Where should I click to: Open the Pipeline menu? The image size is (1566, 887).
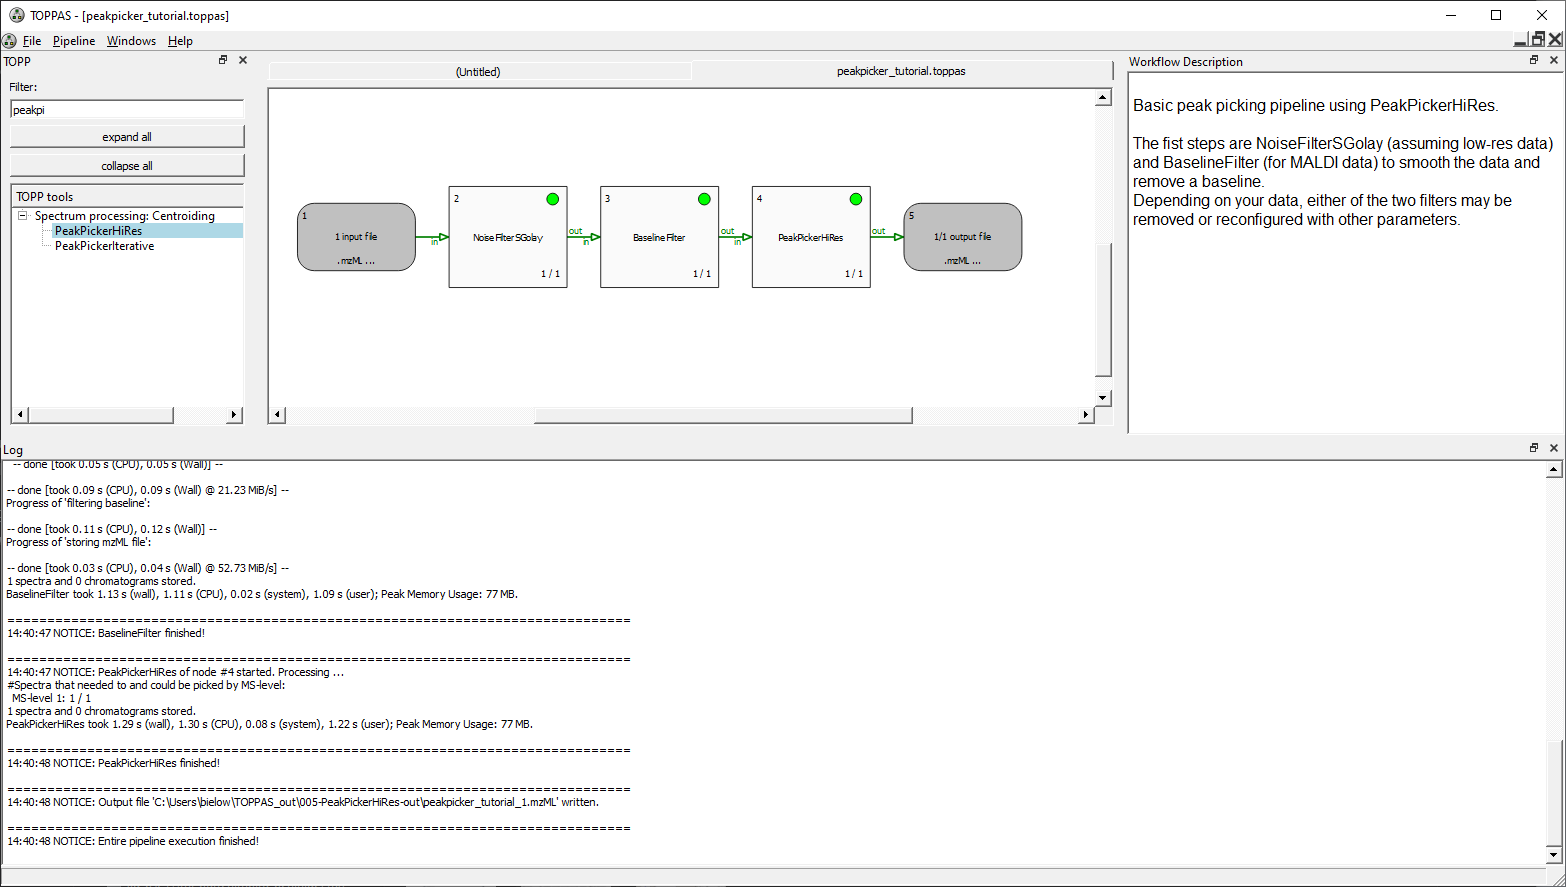coord(74,41)
